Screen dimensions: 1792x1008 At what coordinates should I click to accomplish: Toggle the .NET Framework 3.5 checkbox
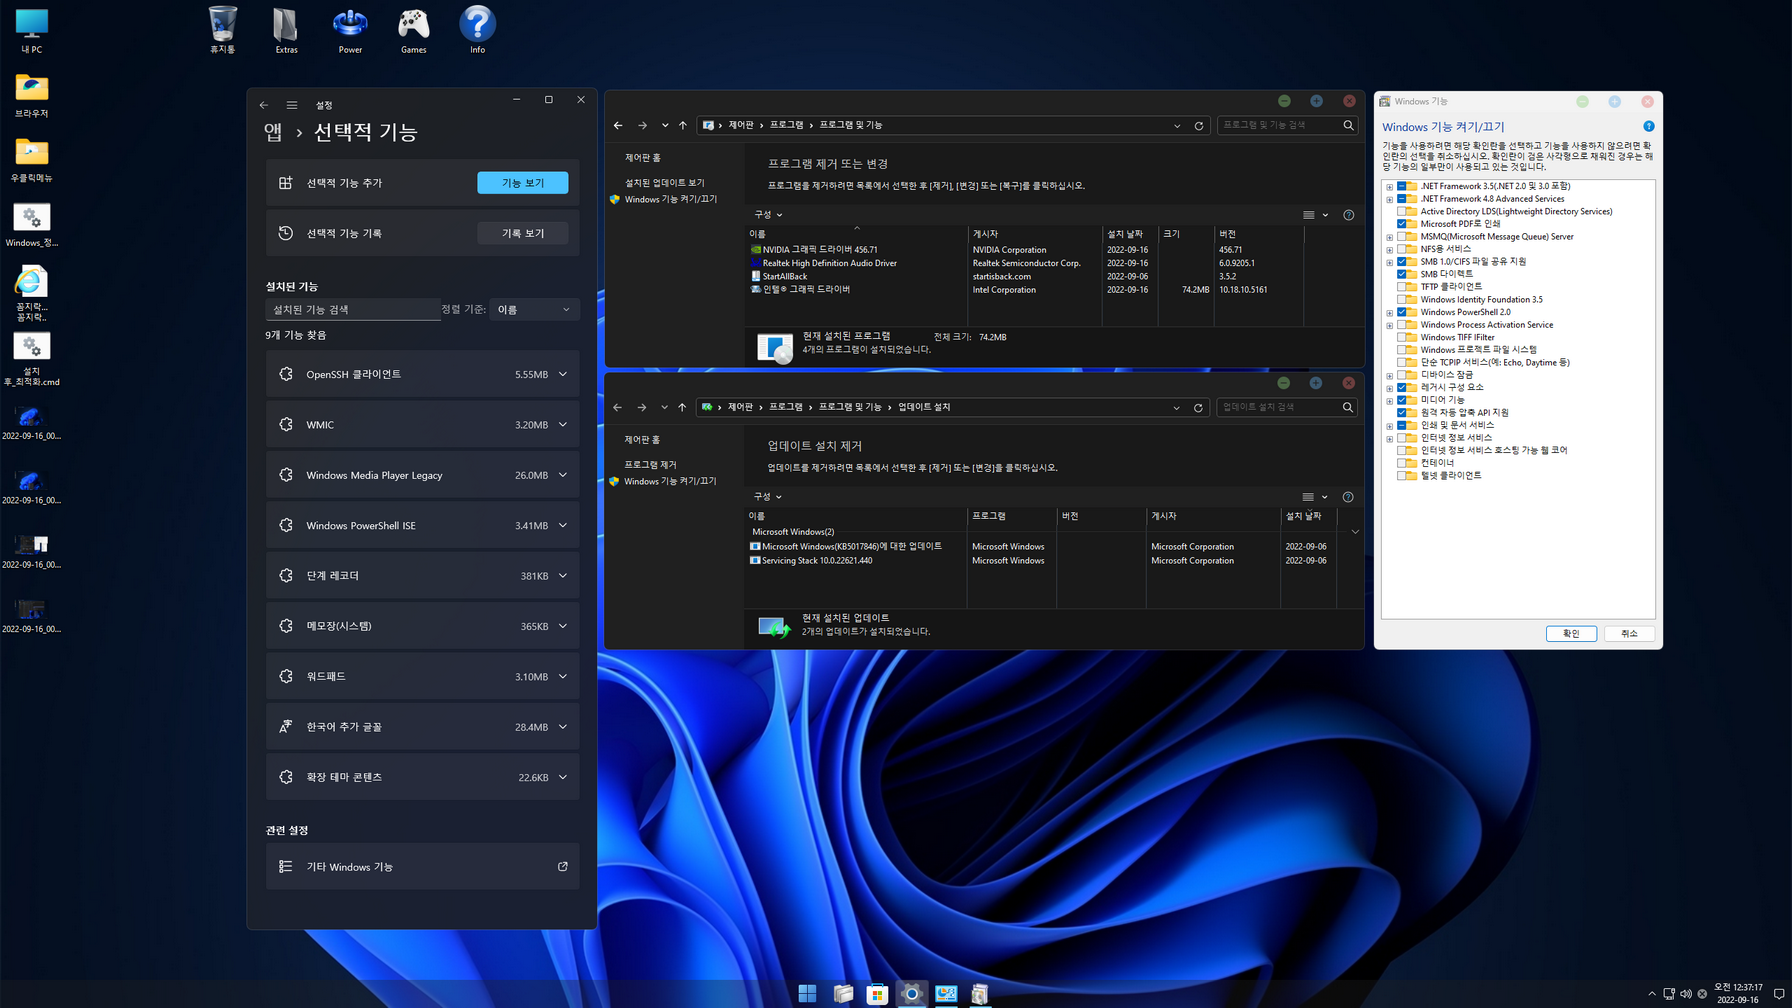coord(1402,186)
